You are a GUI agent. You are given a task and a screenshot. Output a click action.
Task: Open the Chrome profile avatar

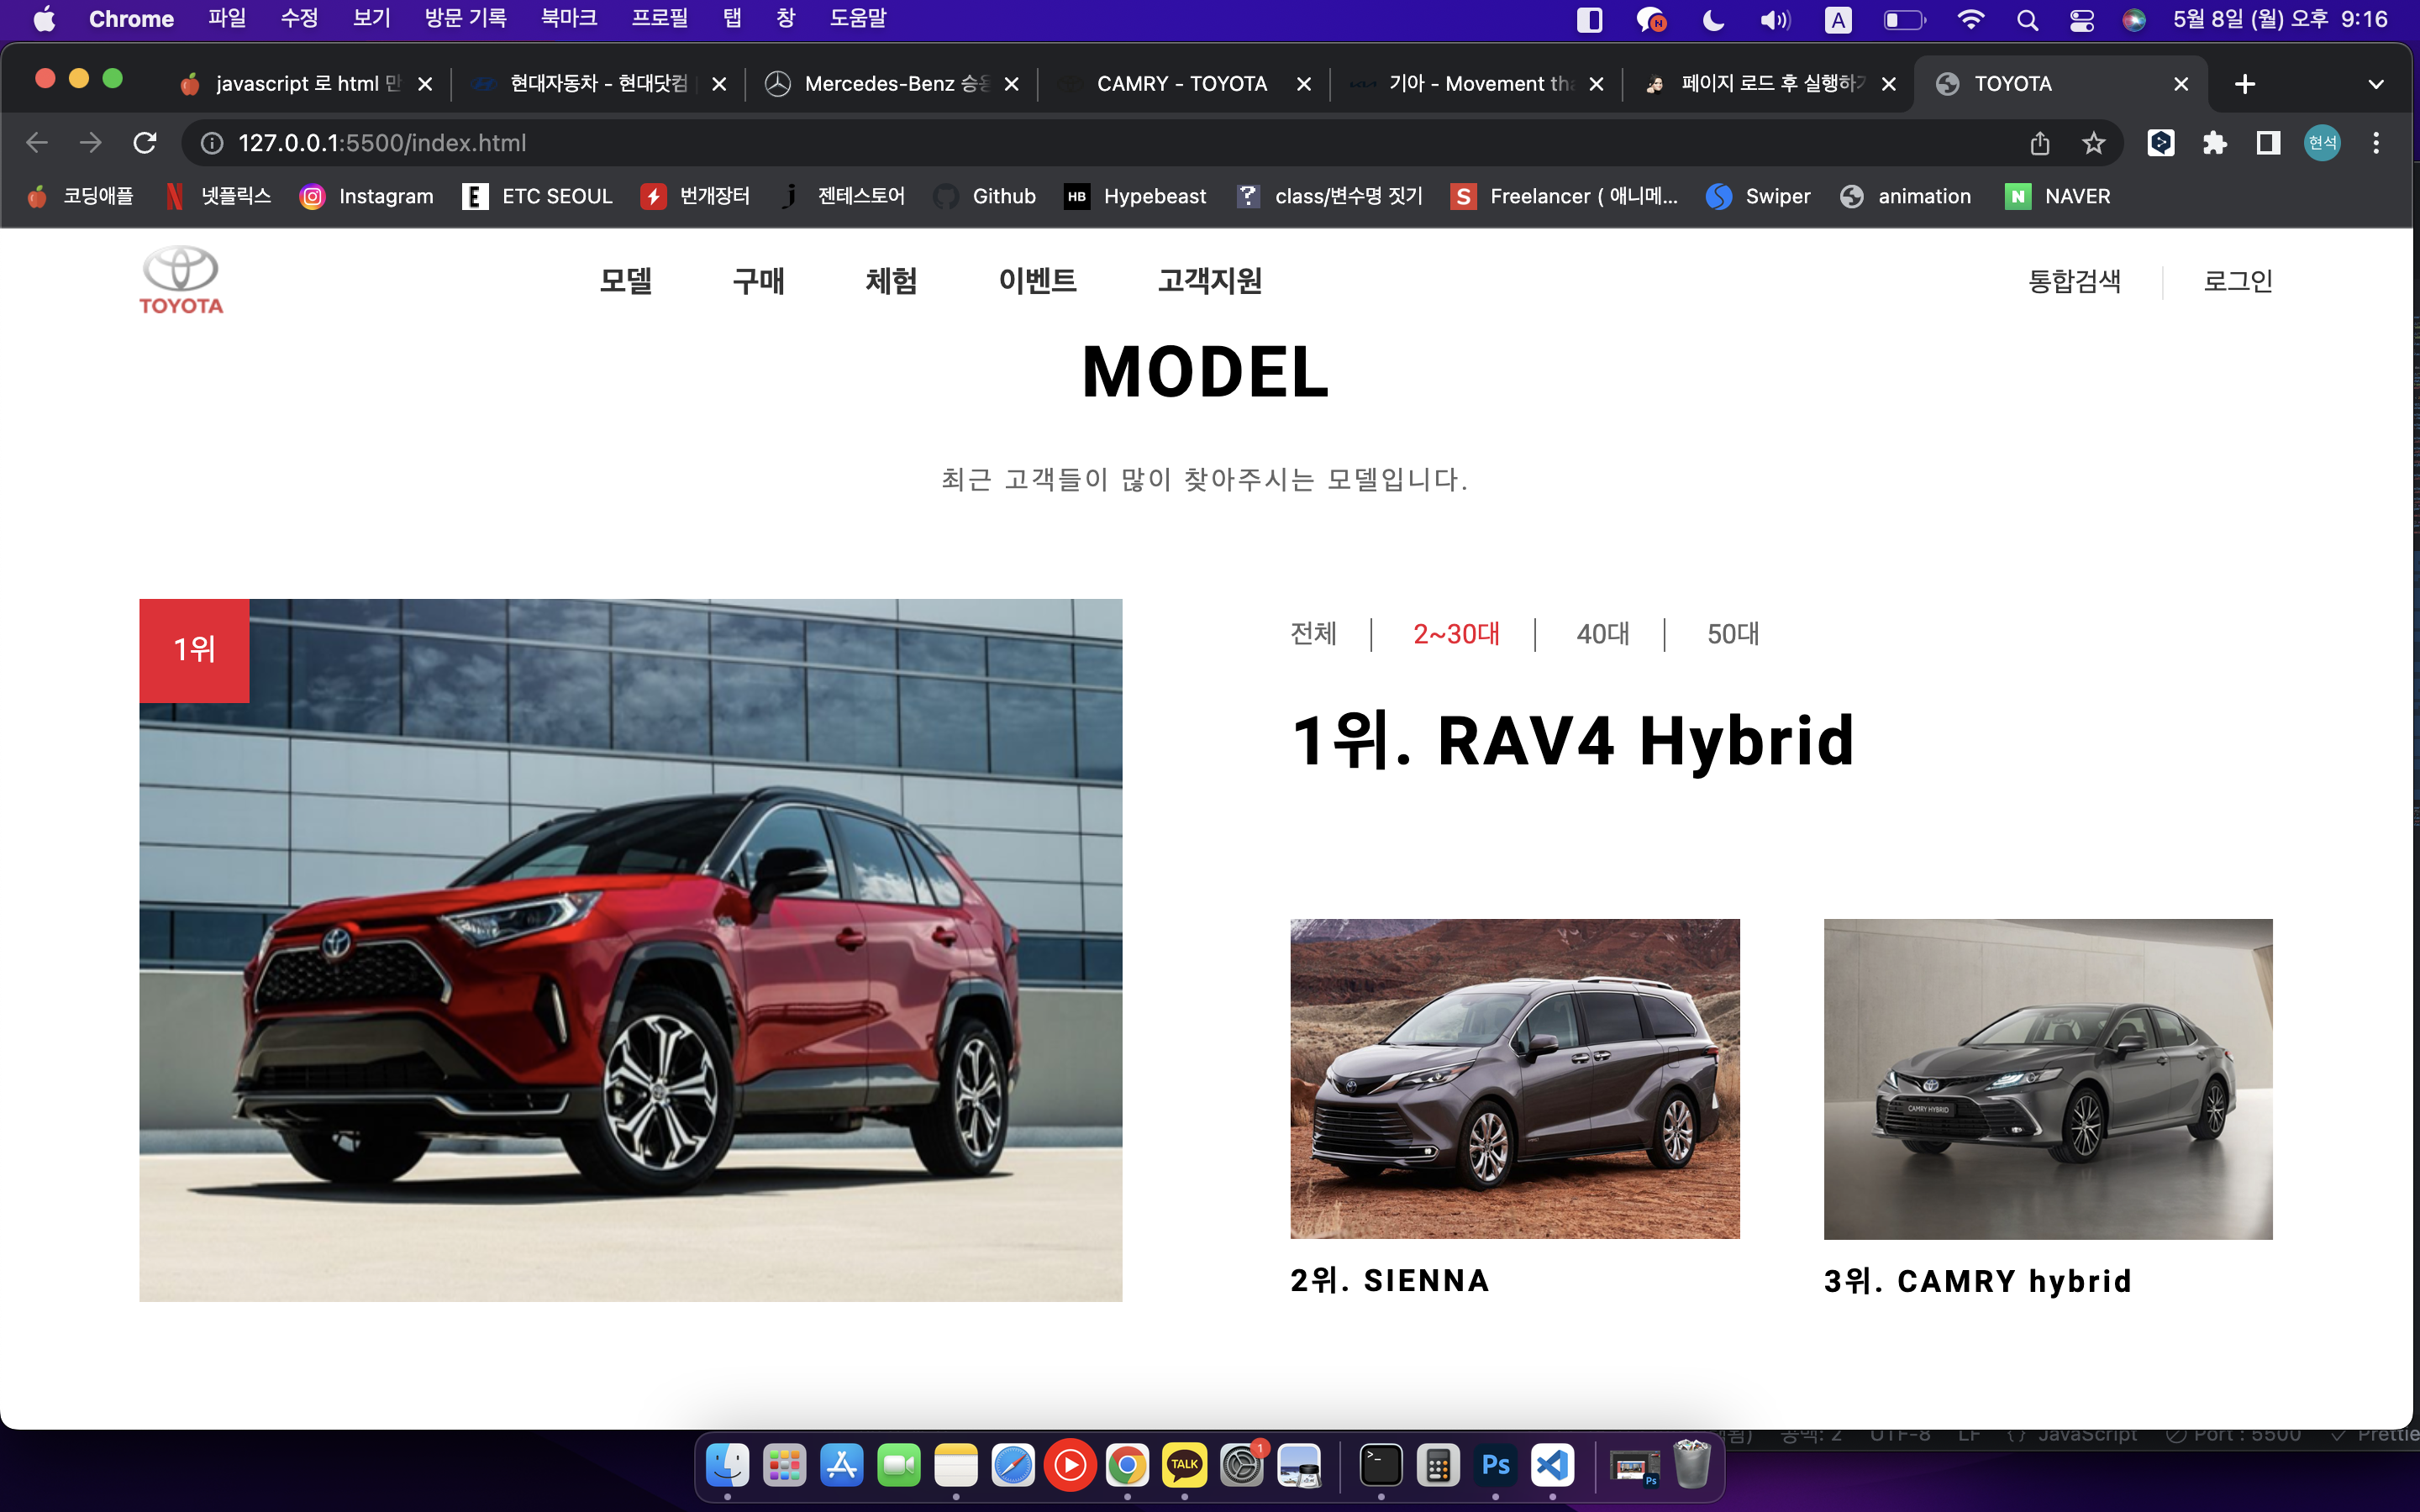[2322, 143]
